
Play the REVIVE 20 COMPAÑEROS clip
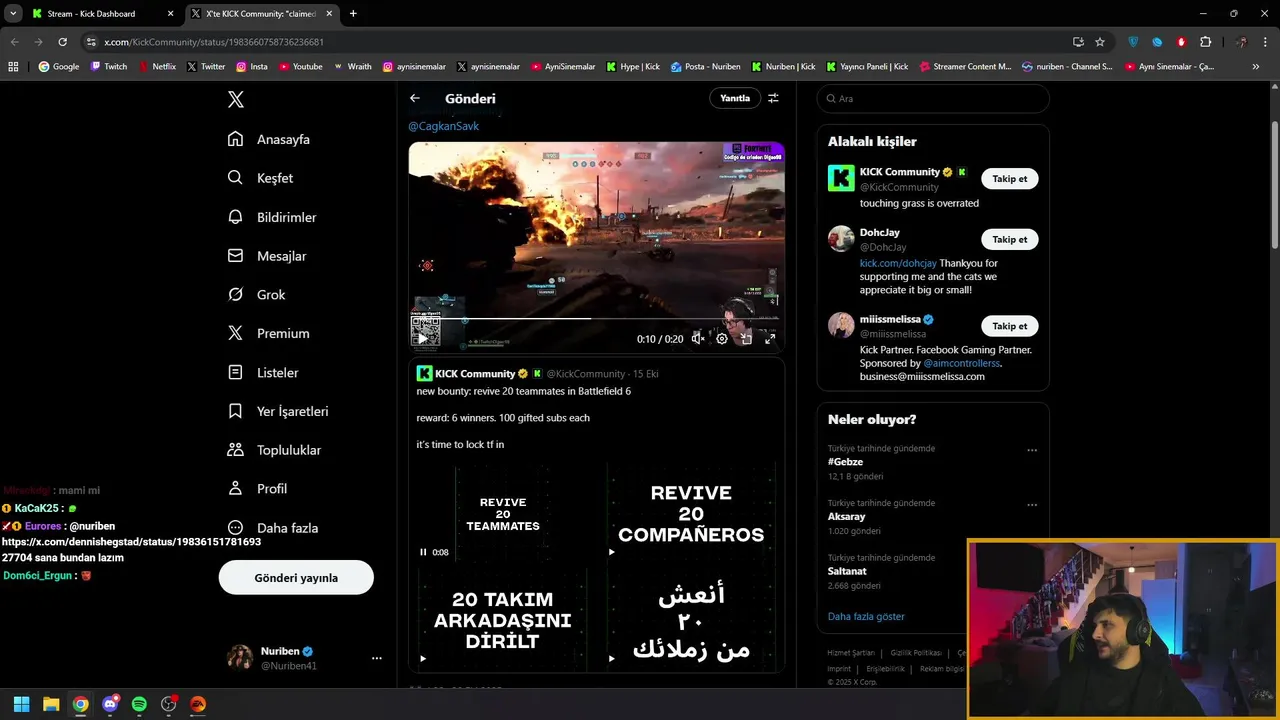pyautogui.click(x=612, y=552)
